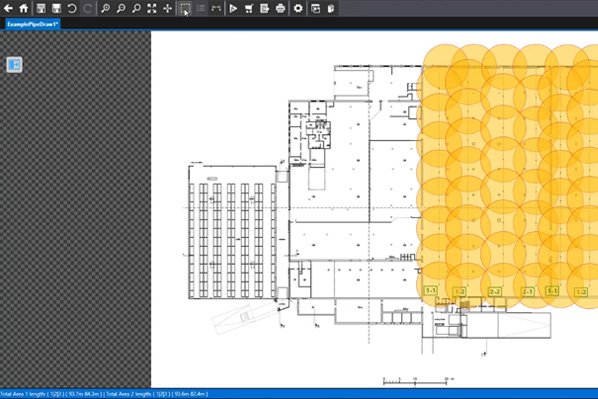Open settings with the gear icon

298,8
